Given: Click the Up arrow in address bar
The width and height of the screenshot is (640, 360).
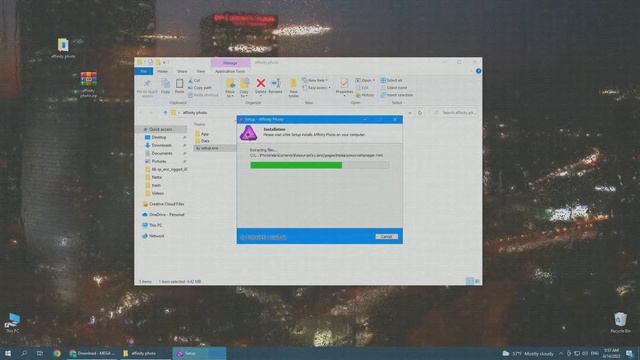Looking at the screenshot, I should 165,113.
